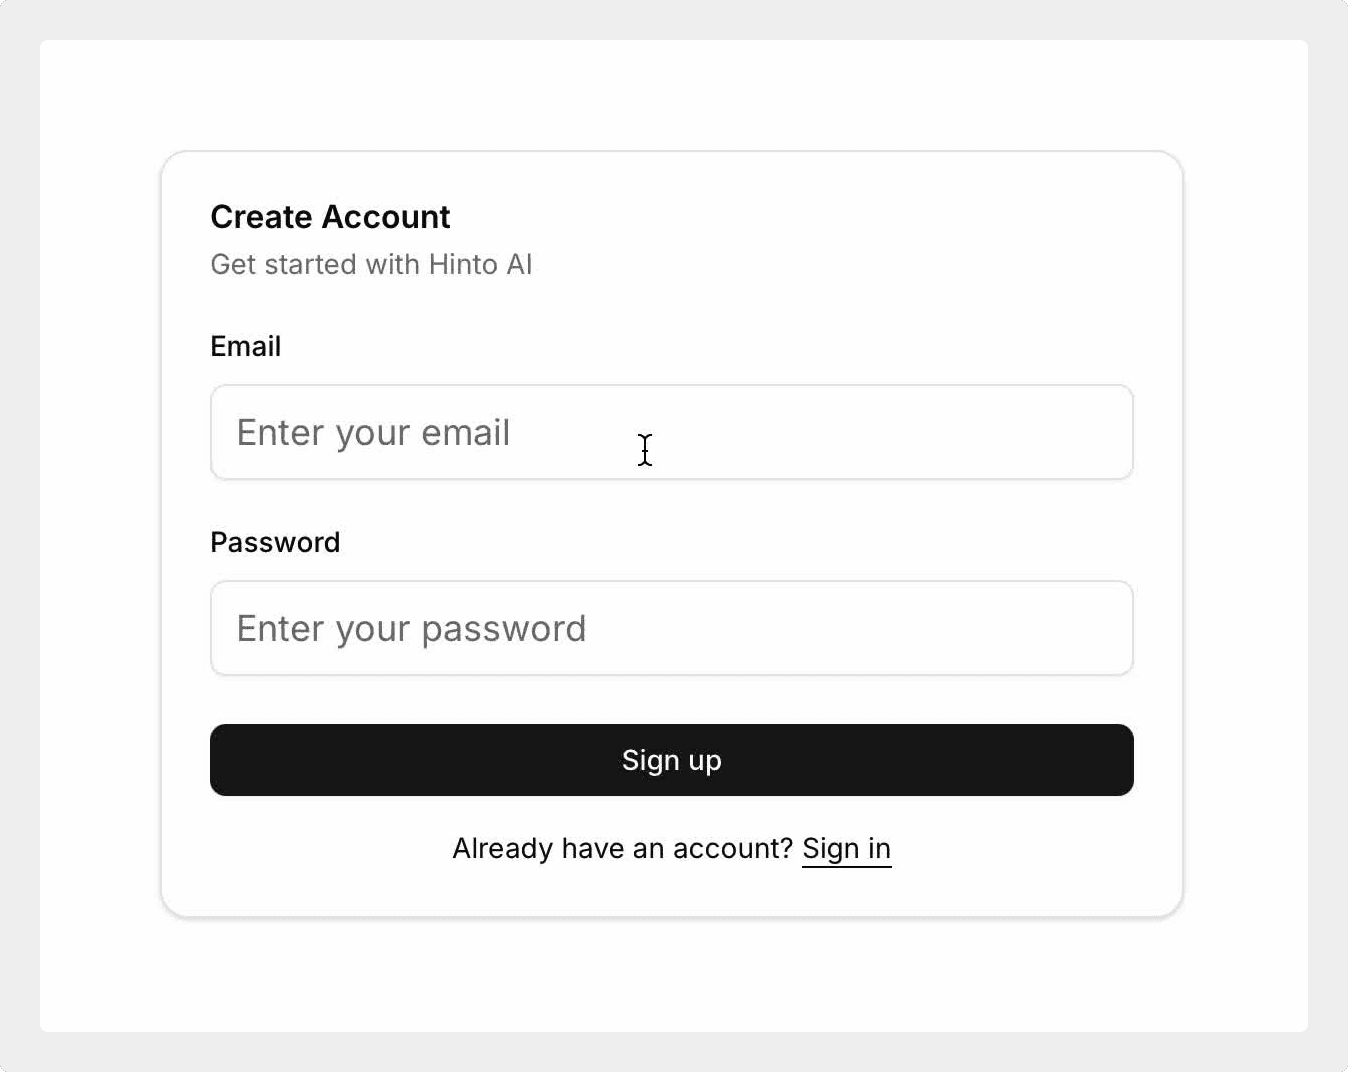This screenshot has width=1348, height=1072.
Task: Select the Create Account heading
Action: 330,217
